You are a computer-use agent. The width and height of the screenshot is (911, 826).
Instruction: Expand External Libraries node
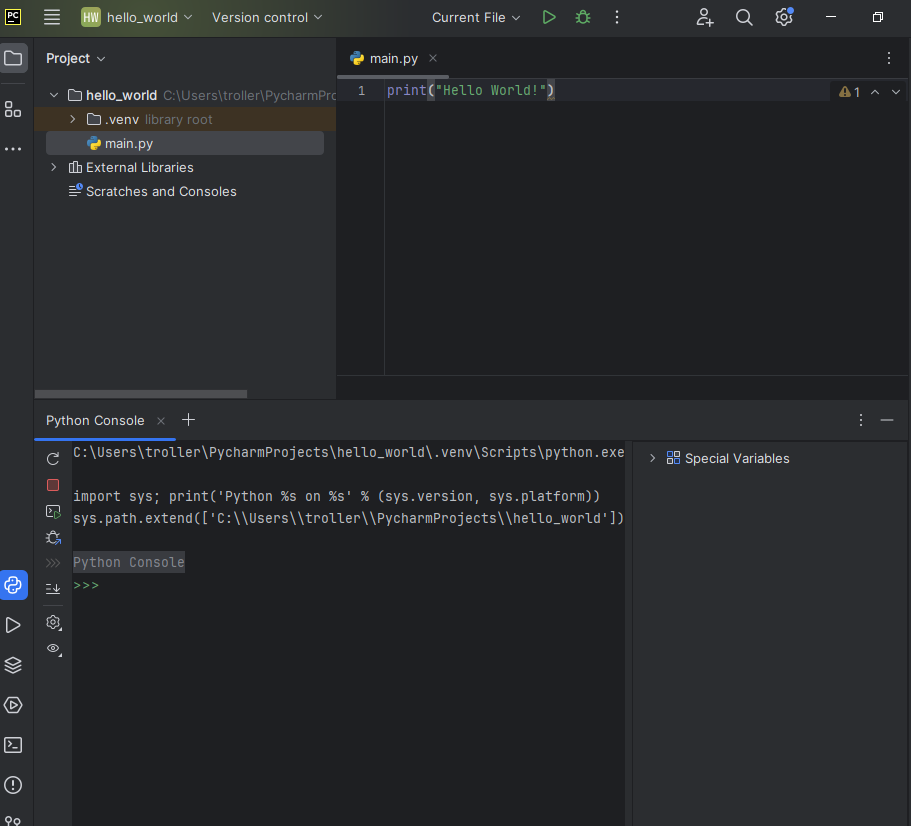[54, 167]
